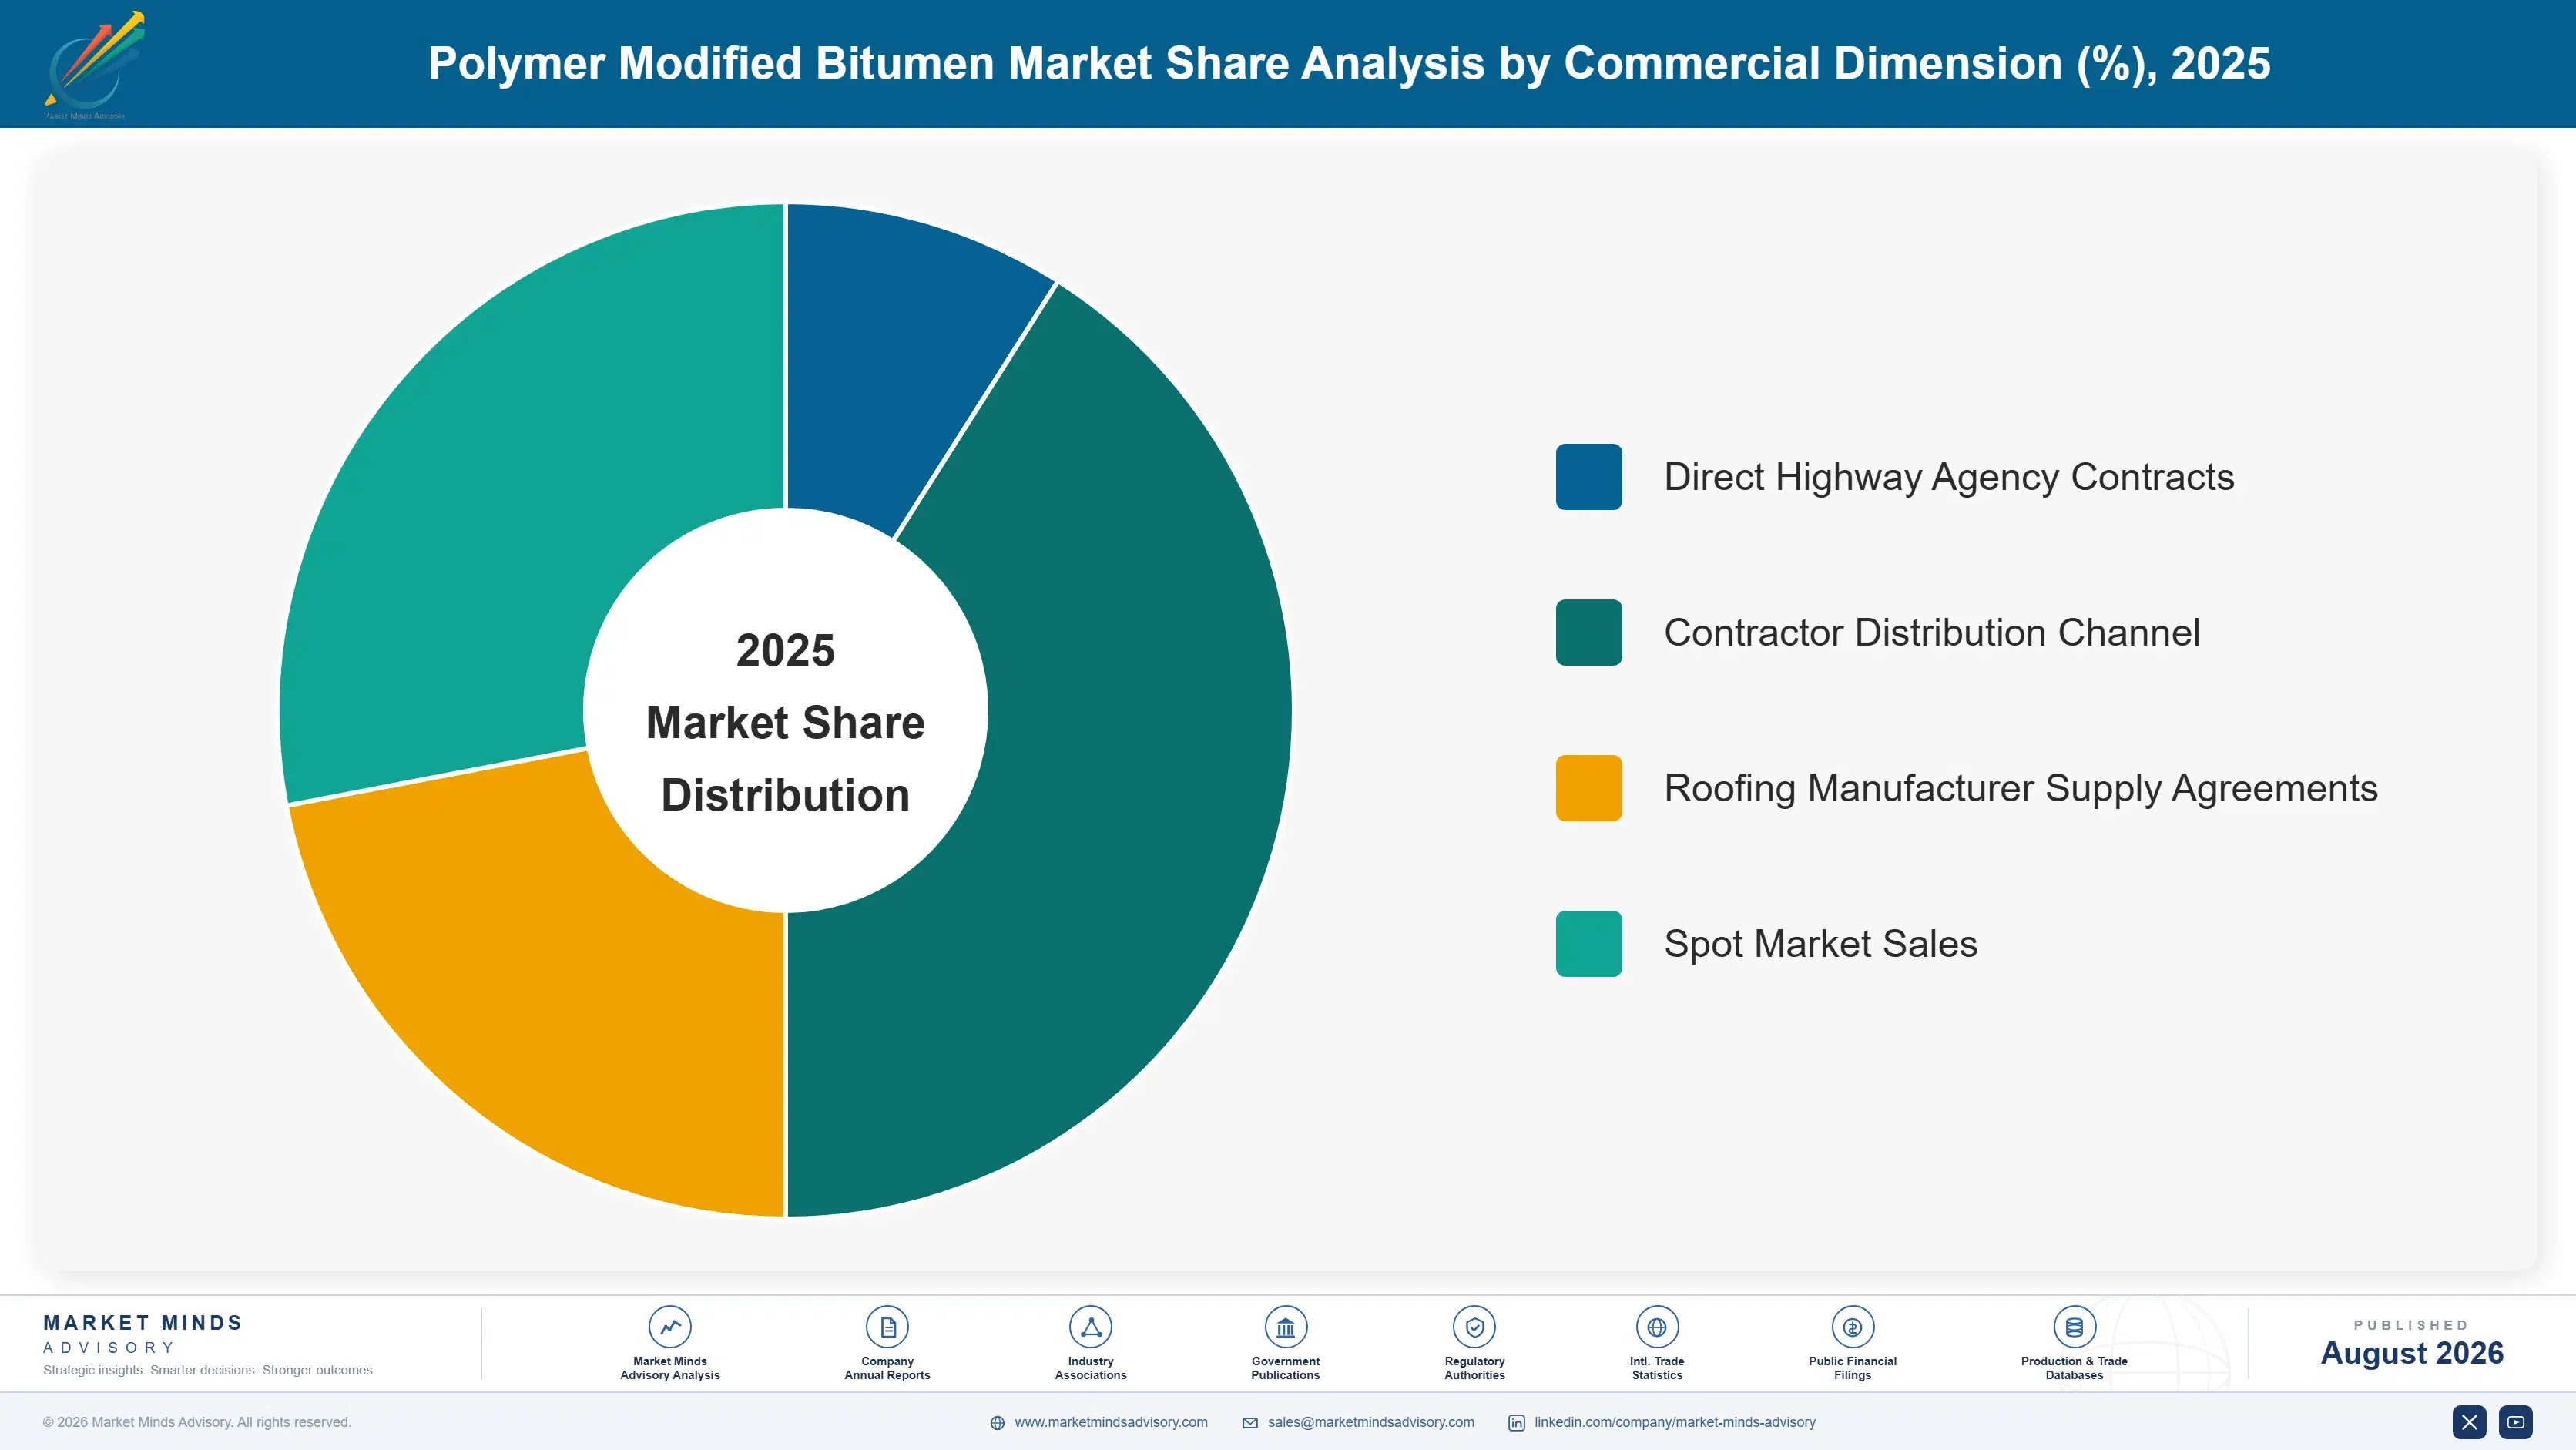Click the 'Strategic insights. Smarter decisions.' tagline

point(209,1370)
